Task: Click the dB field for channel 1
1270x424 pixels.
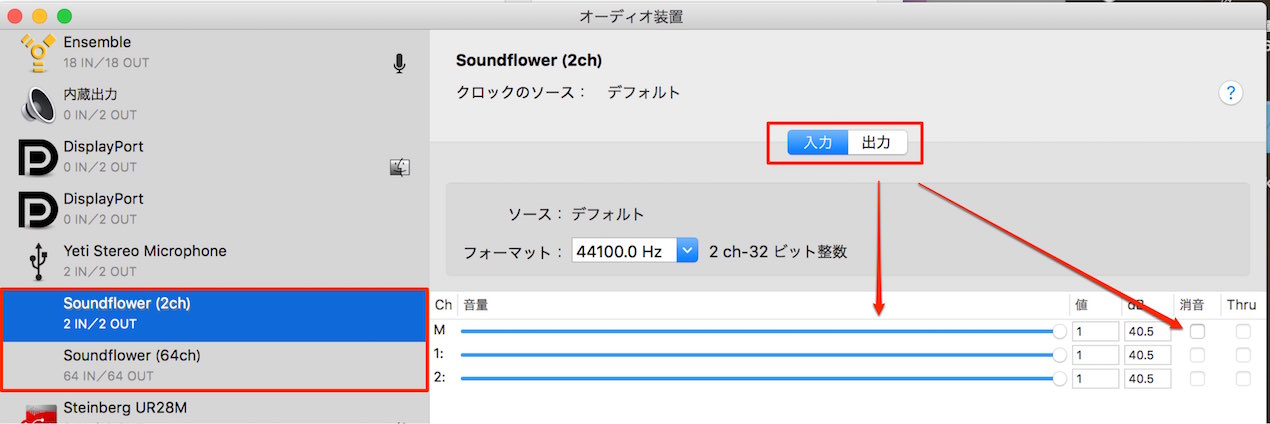Action: [x=1147, y=354]
